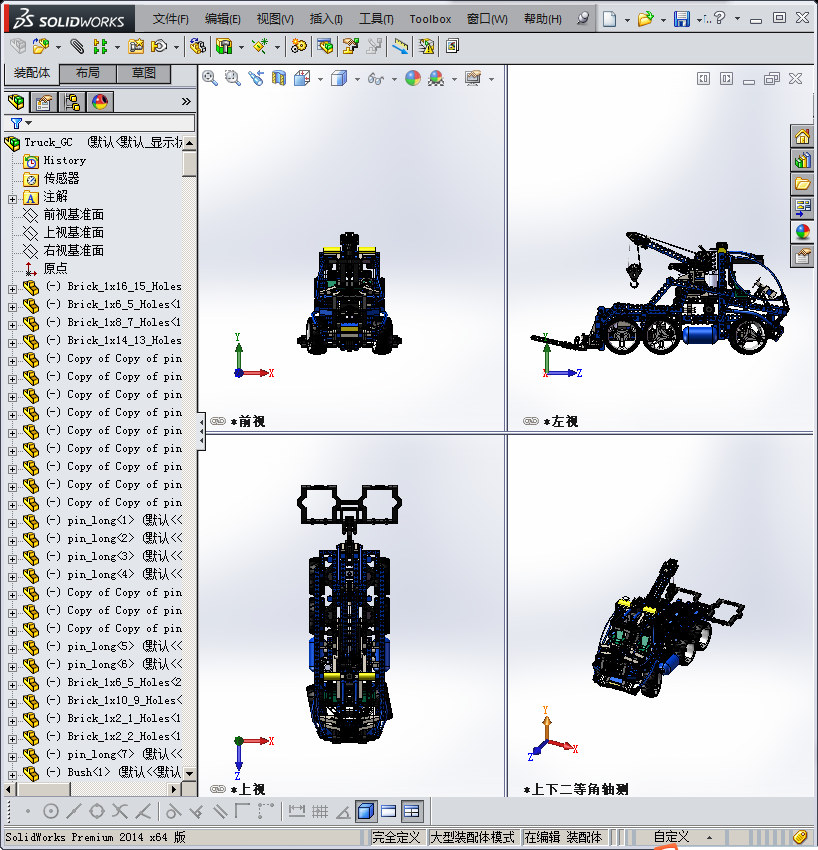Click the Apply Scene icon

pos(436,79)
